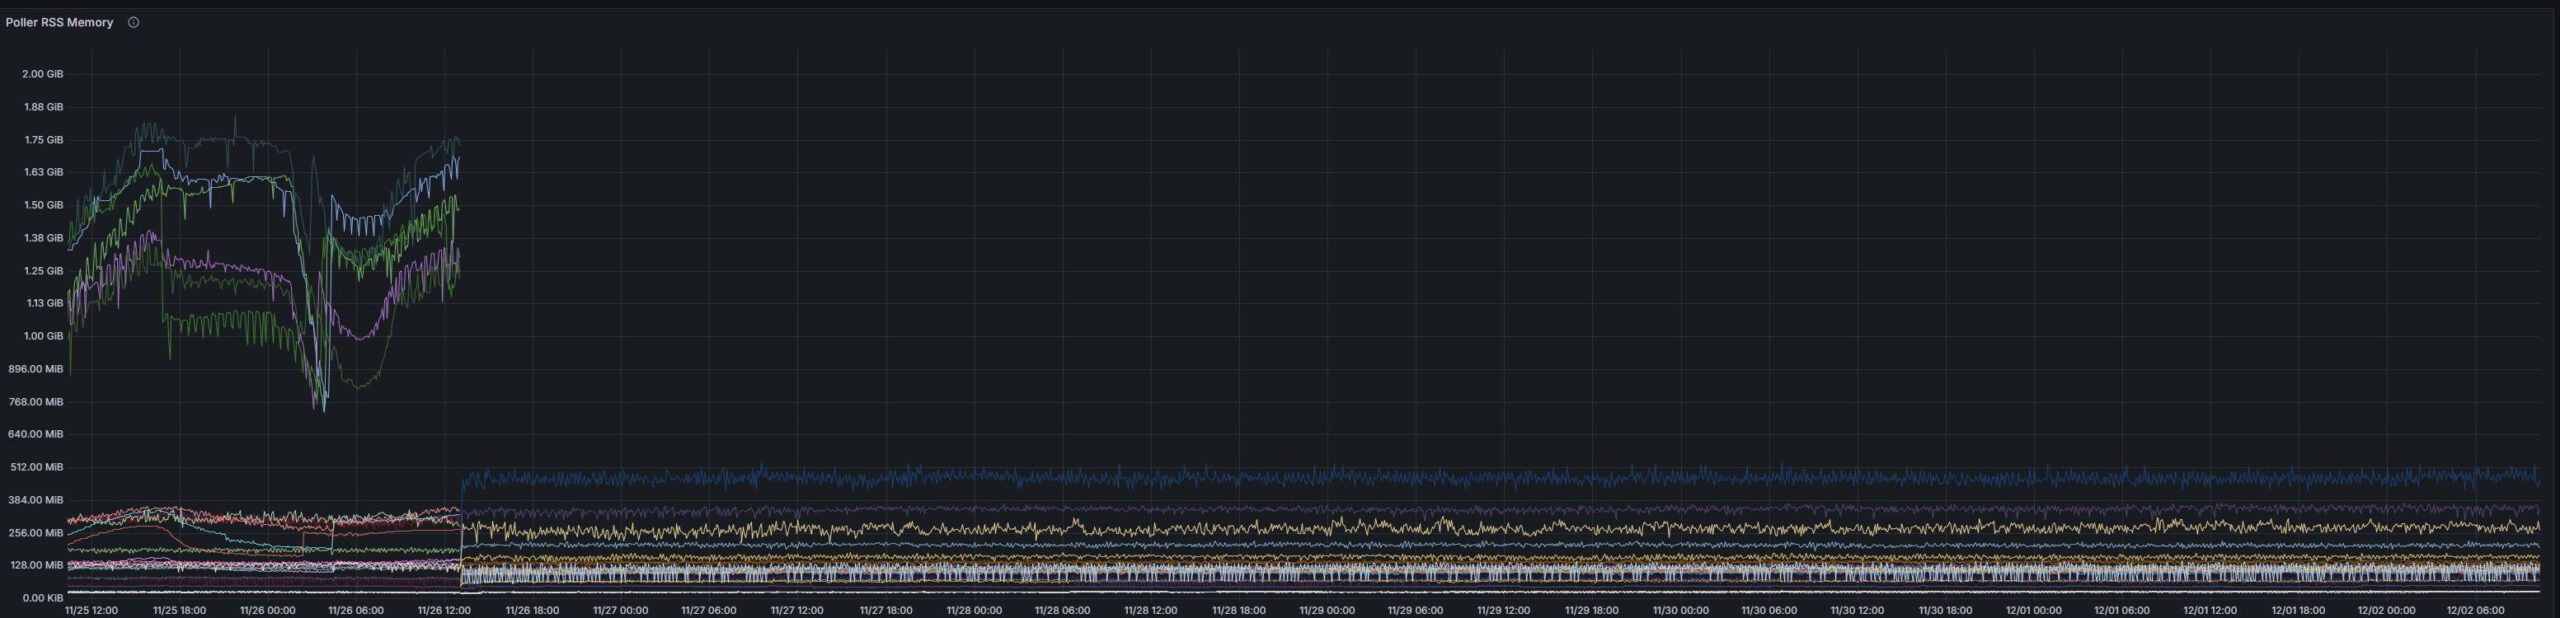Click the 256.00 MiB y-axis label
The width and height of the screenshot is (2560, 618).
pos(39,533)
